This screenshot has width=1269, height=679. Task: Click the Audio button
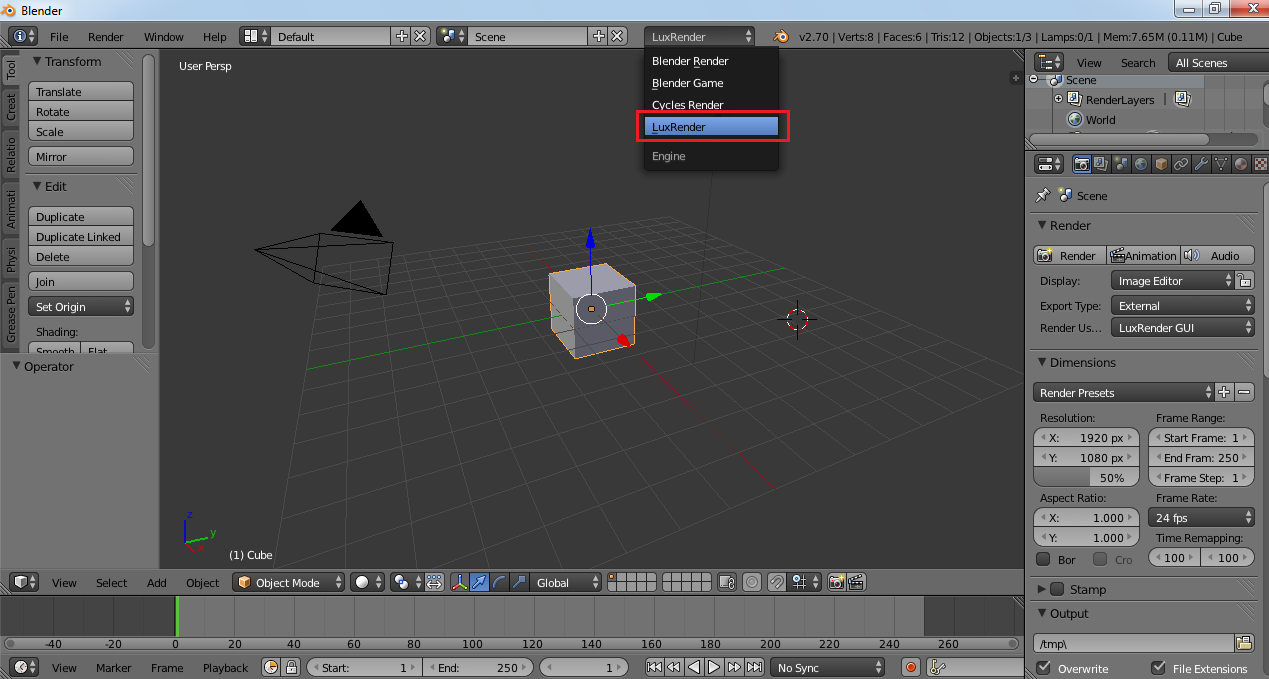pyautogui.click(x=1218, y=255)
